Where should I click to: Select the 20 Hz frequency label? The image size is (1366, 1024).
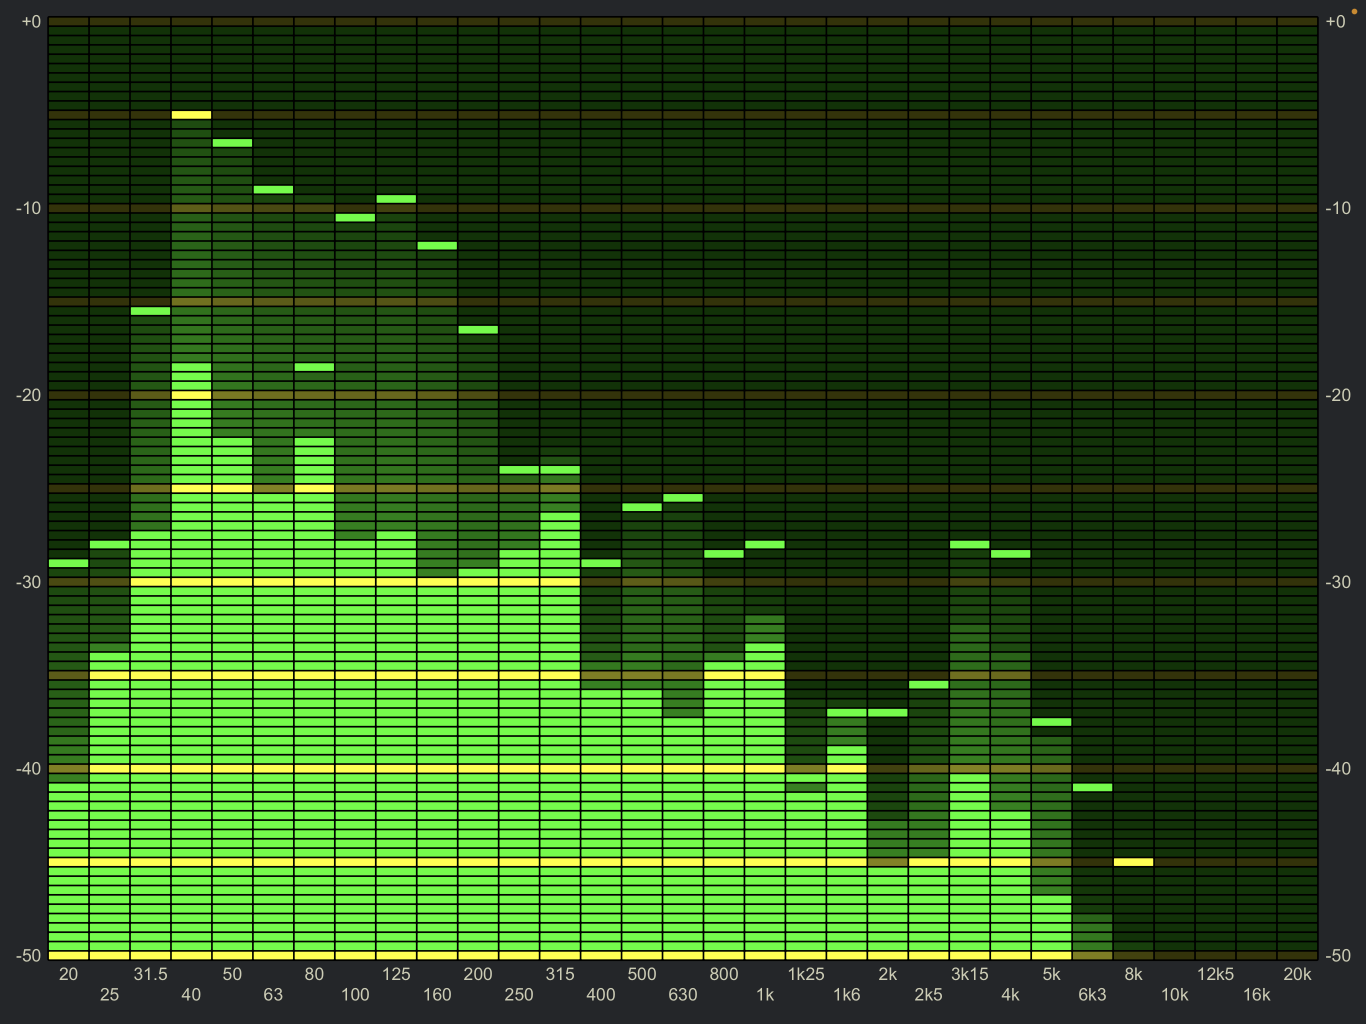[68, 973]
